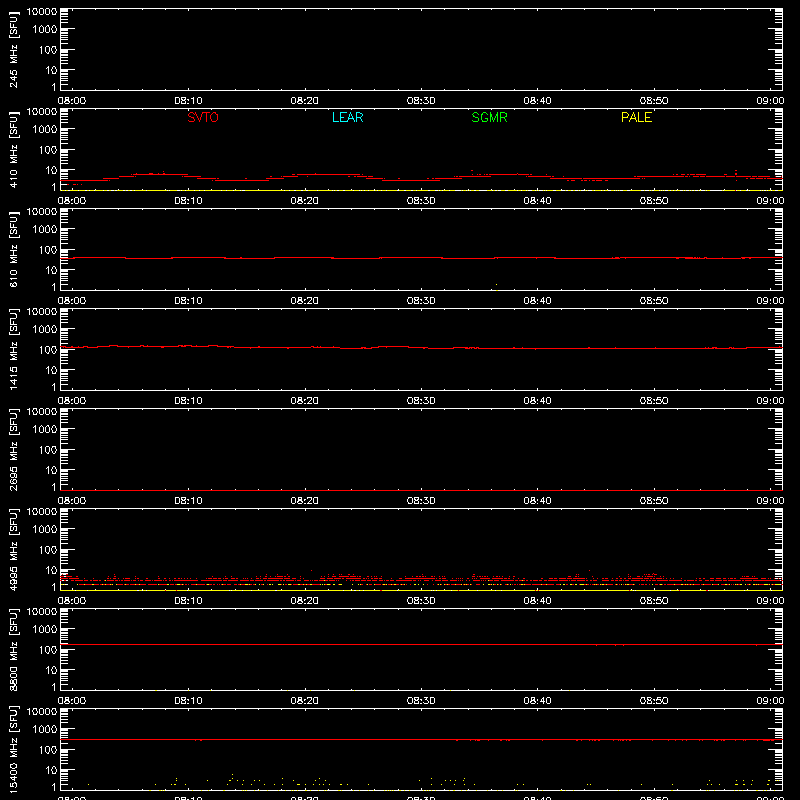
Task: Click the 100 tick label on 4995 MHz axis
Action: tap(48, 550)
